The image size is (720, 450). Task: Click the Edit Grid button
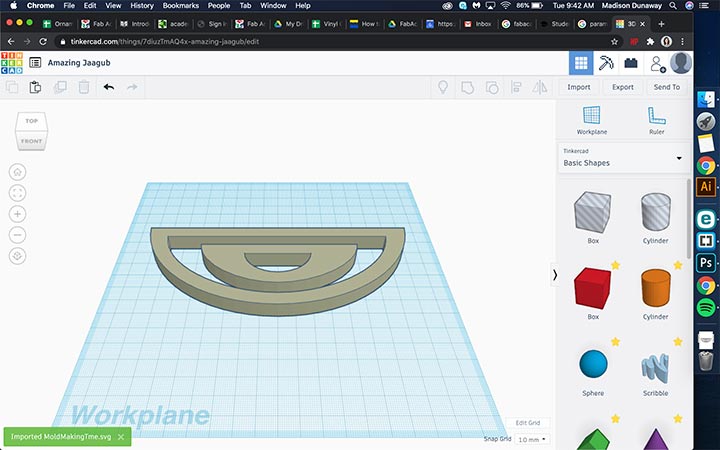(528, 423)
